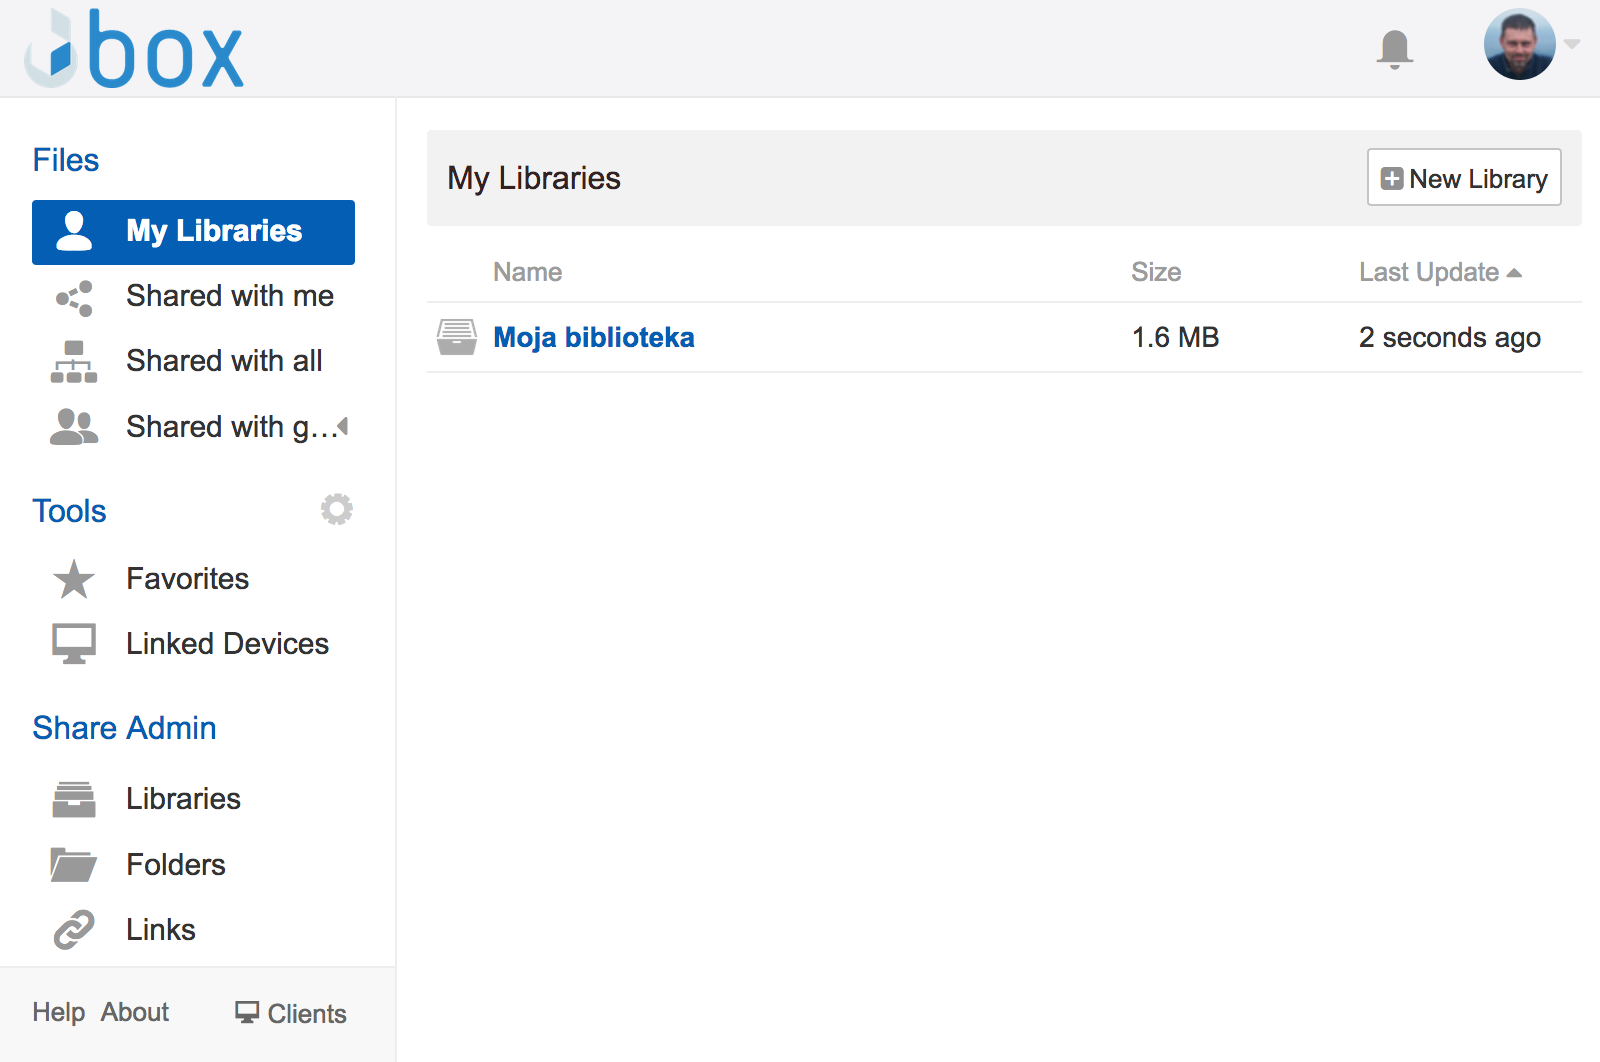Click the Favorites star icon
This screenshot has width=1600, height=1062.
pyautogui.click(x=74, y=579)
